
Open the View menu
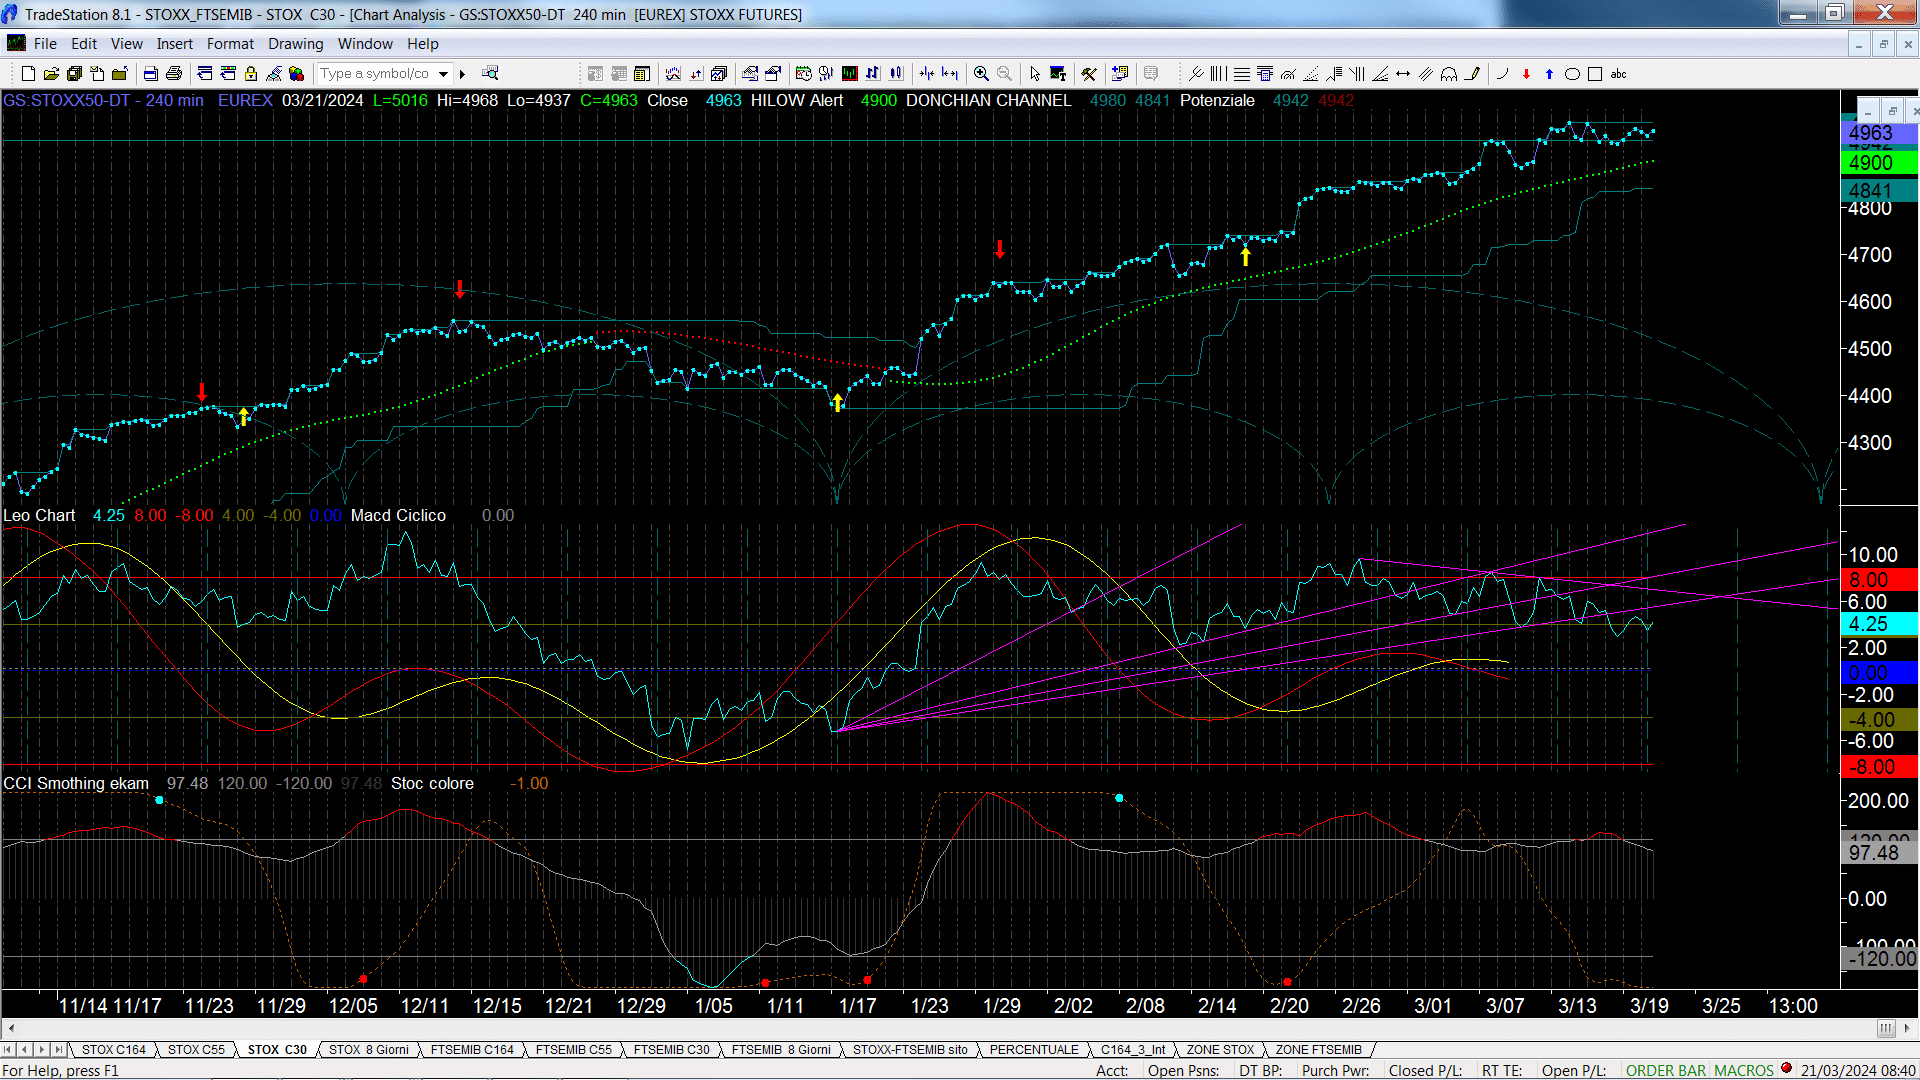point(127,44)
